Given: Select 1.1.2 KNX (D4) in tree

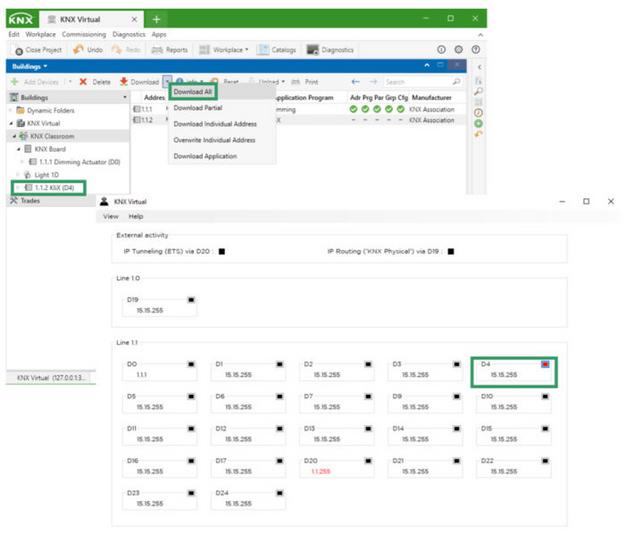Looking at the screenshot, I should [x=54, y=187].
